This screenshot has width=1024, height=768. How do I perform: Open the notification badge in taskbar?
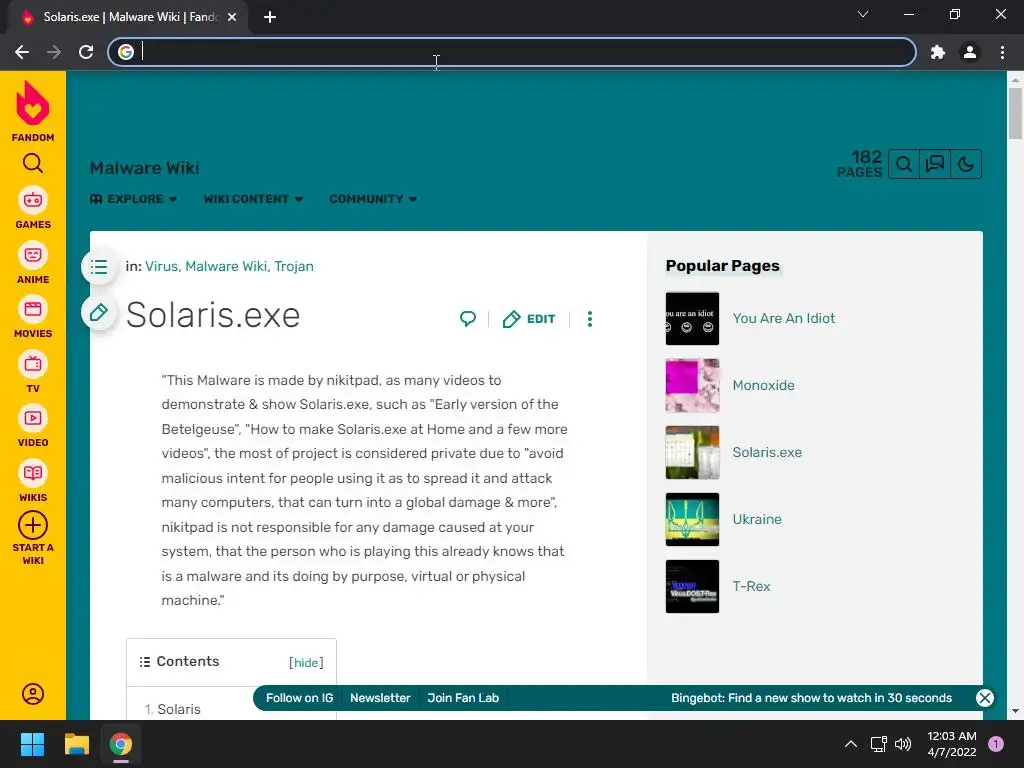click(996, 744)
